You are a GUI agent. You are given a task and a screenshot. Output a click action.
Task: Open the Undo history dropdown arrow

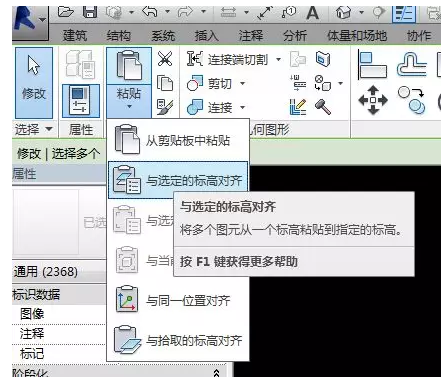(168, 12)
